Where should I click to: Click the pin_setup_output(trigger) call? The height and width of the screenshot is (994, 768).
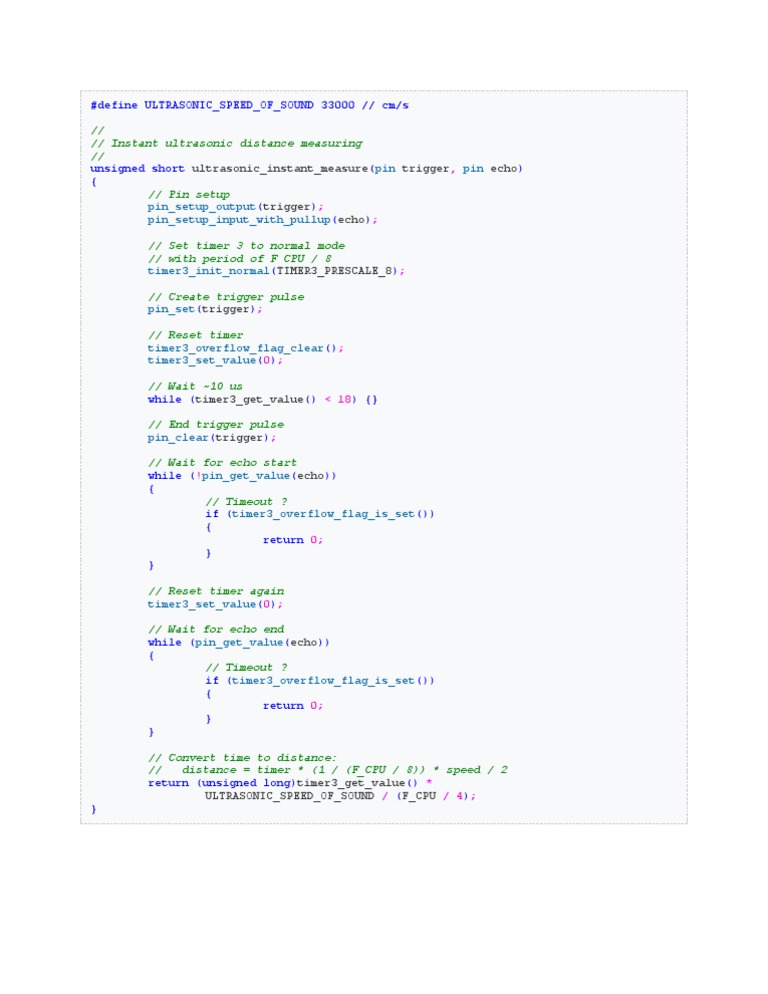click(235, 207)
